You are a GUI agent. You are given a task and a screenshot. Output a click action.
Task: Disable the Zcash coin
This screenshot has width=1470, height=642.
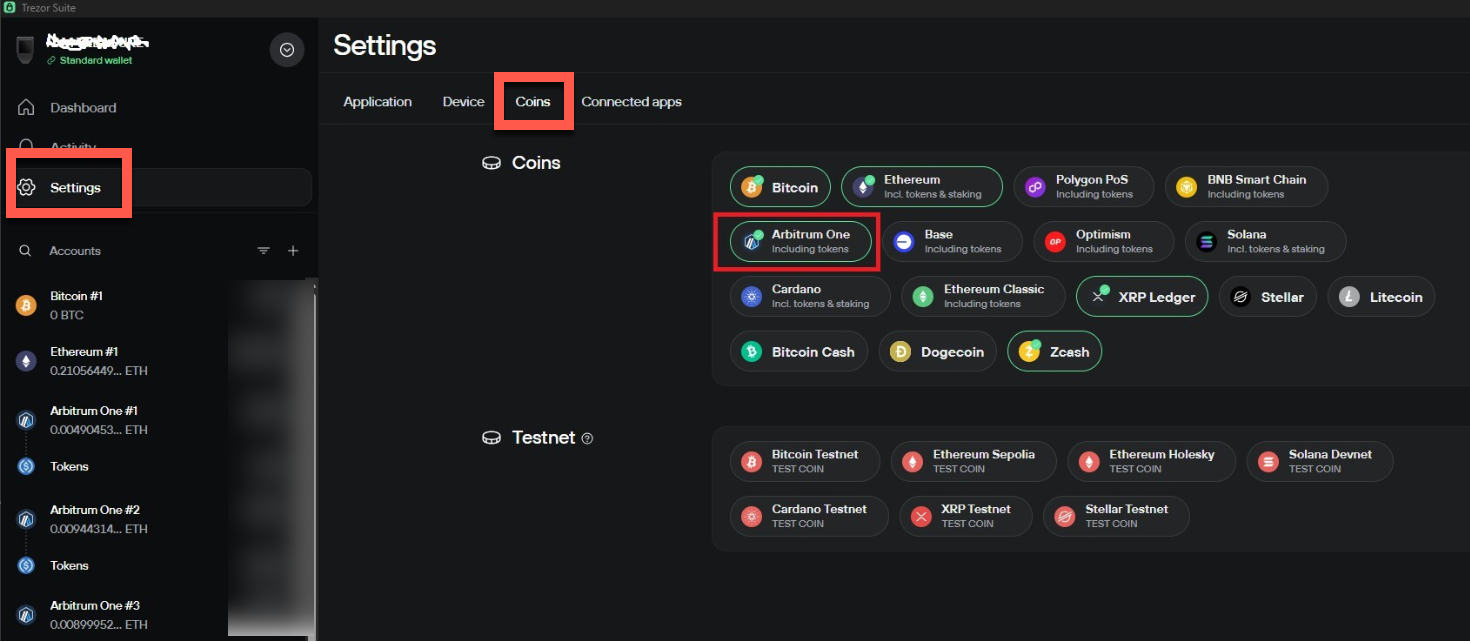(1055, 351)
